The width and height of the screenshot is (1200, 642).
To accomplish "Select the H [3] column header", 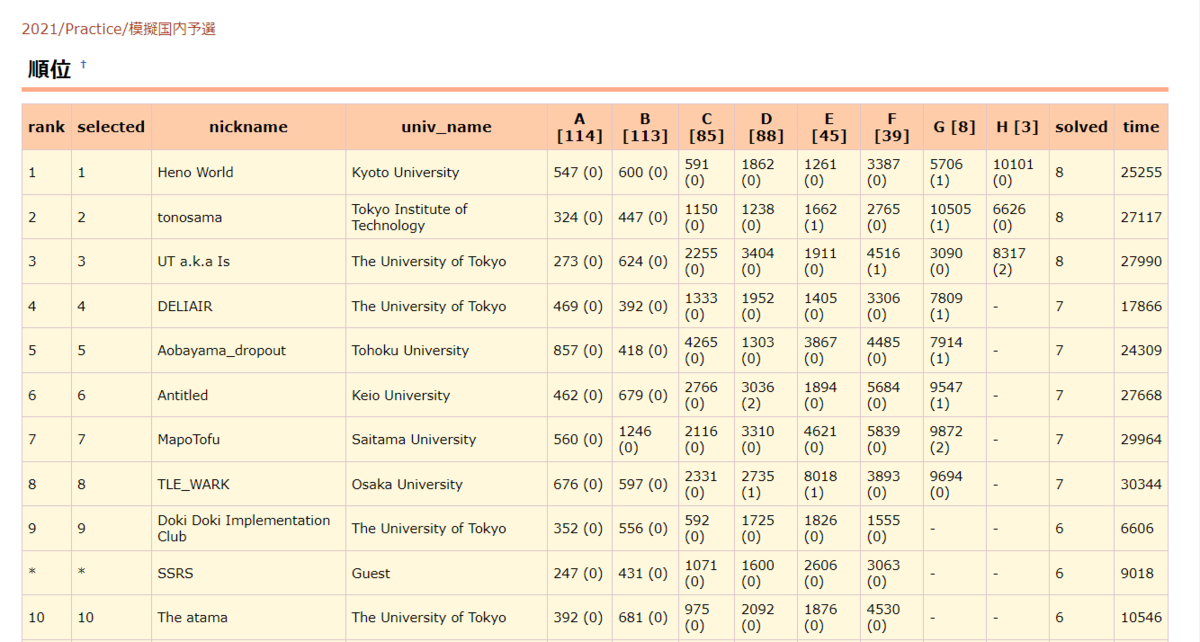I will 1017,127.
